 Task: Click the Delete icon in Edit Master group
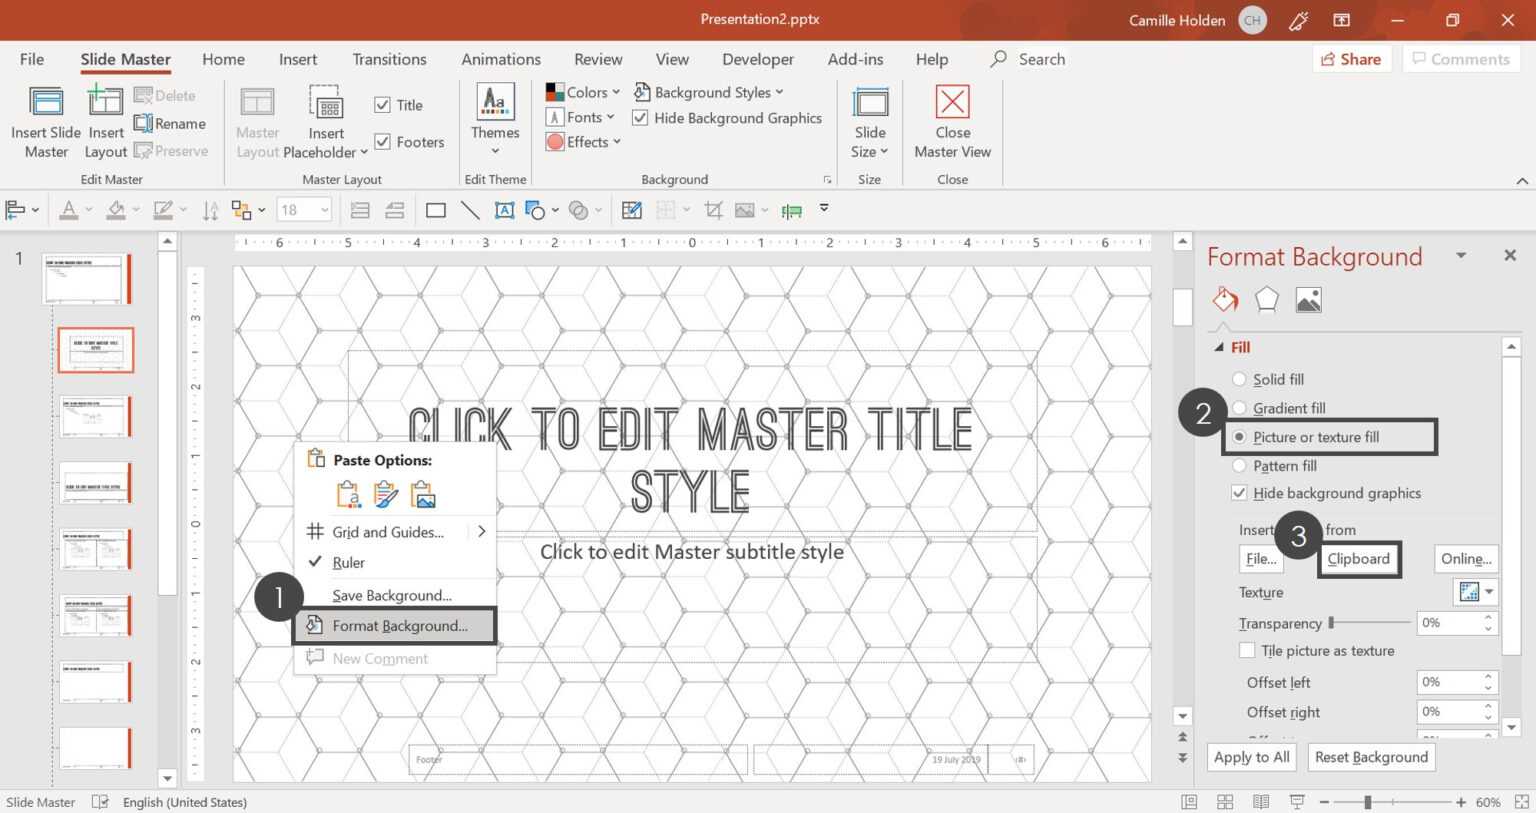[x=166, y=94]
